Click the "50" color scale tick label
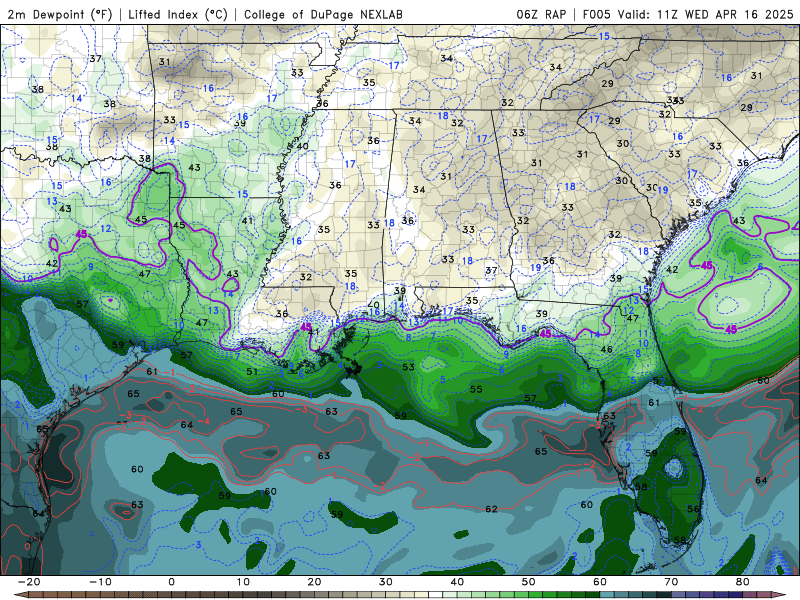800x600 pixels. (x=529, y=582)
